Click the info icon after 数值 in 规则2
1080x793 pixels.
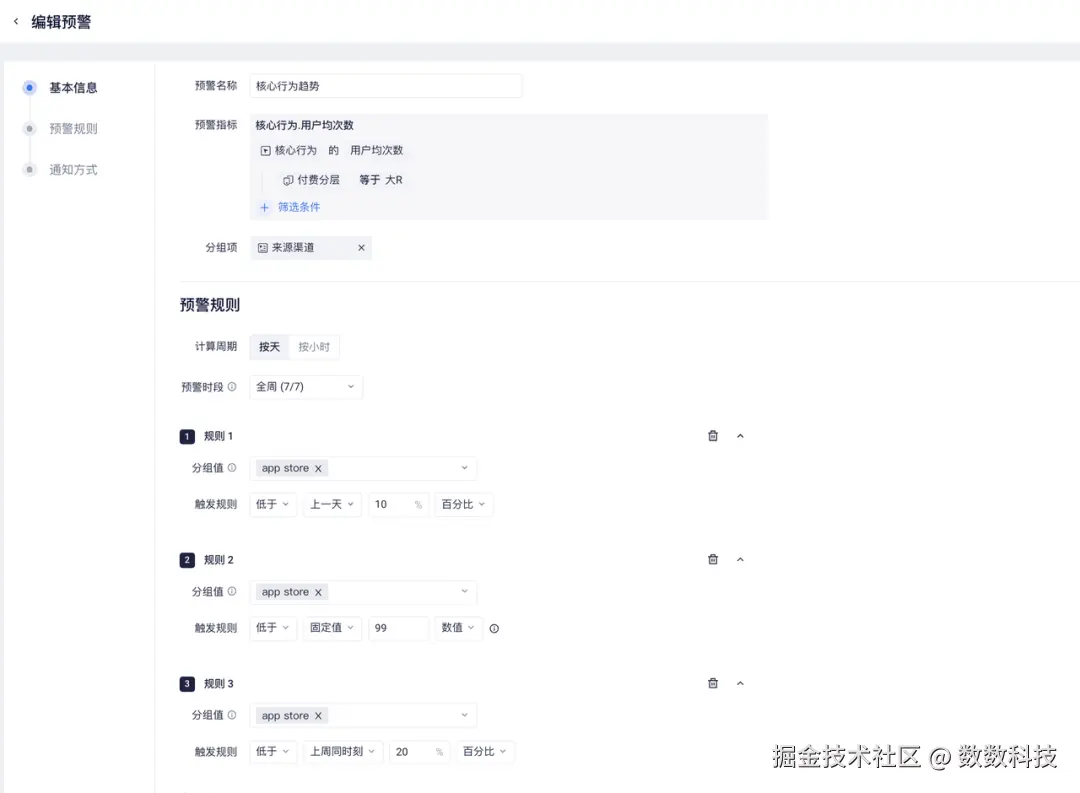tap(493, 628)
